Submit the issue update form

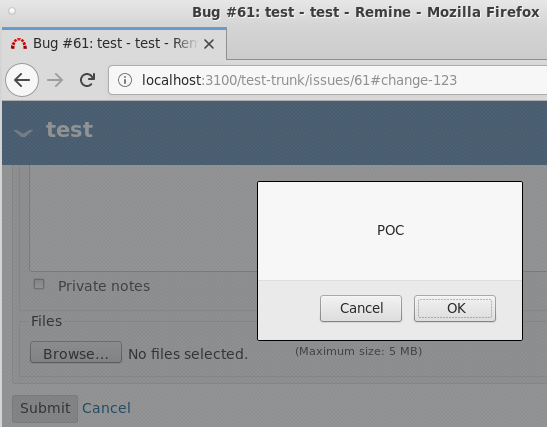coord(45,408)
